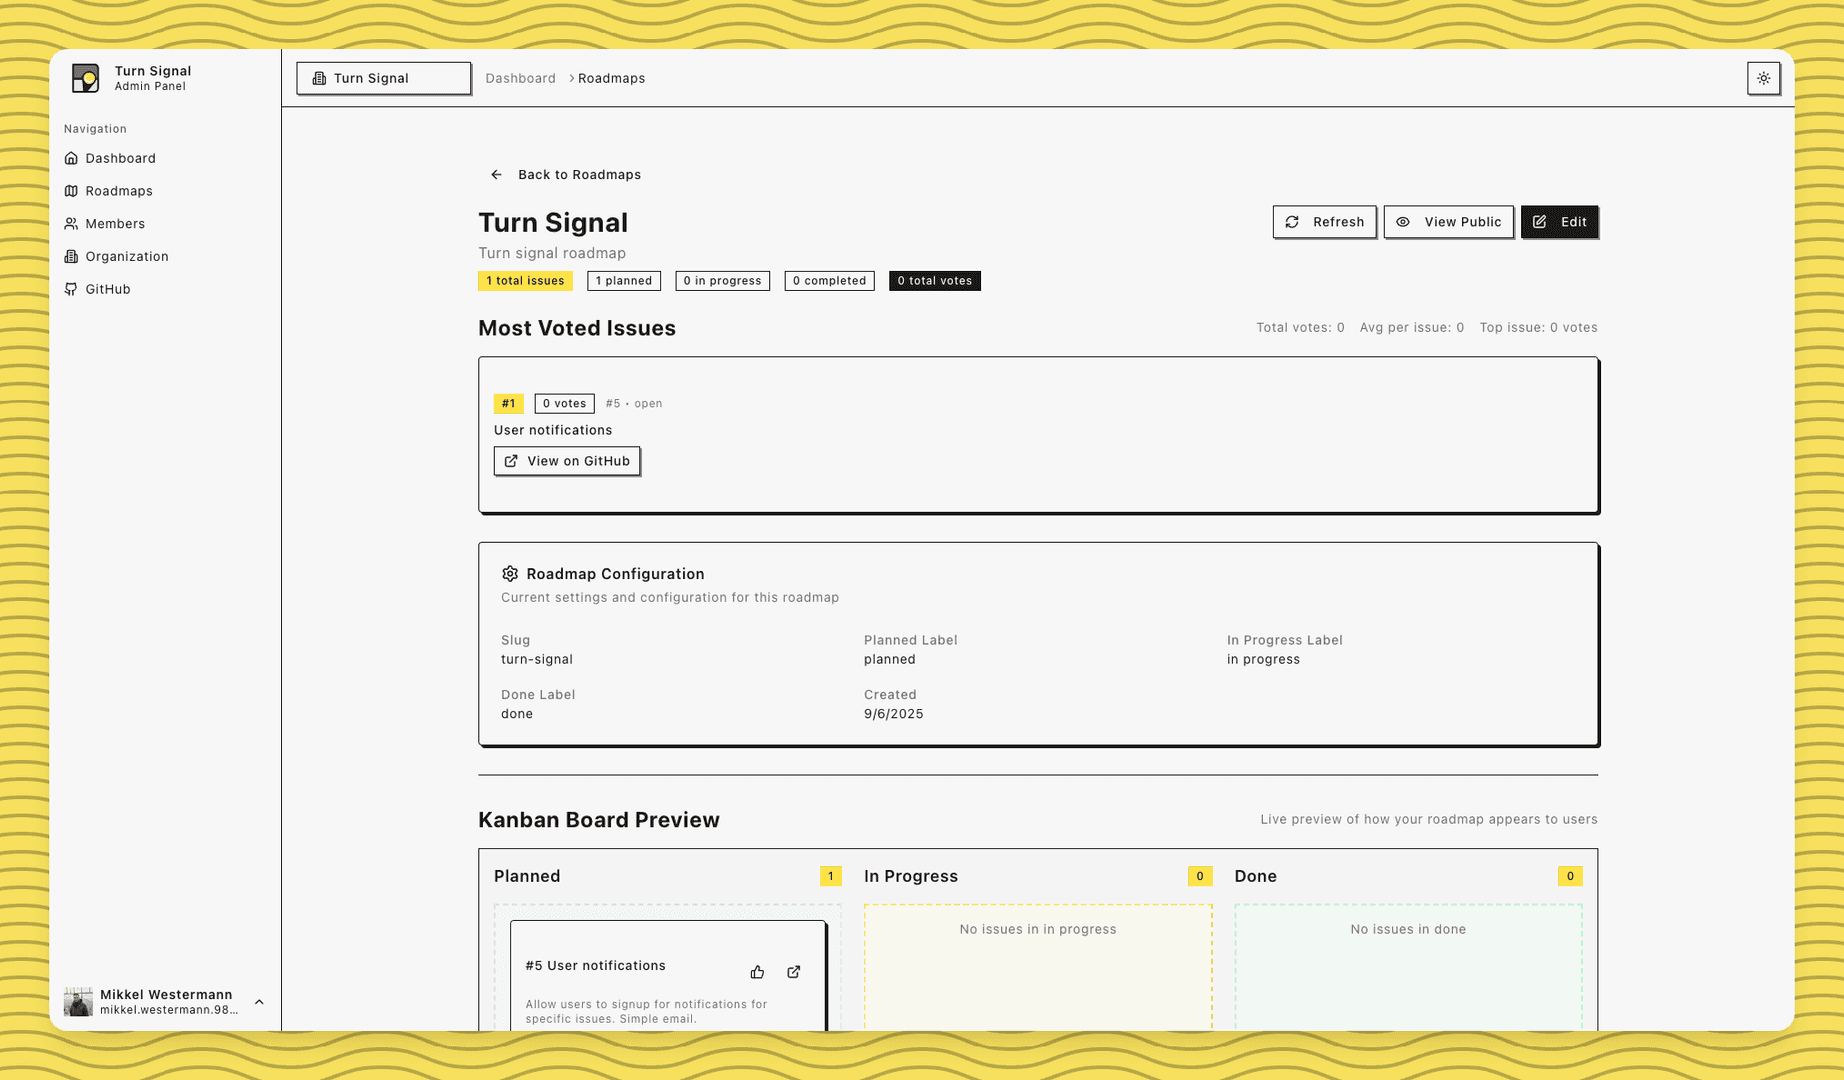The height and width of the screenshot is (1080, 1844).
Task: Click the GitHub sidebar icon
Action: 71,289
